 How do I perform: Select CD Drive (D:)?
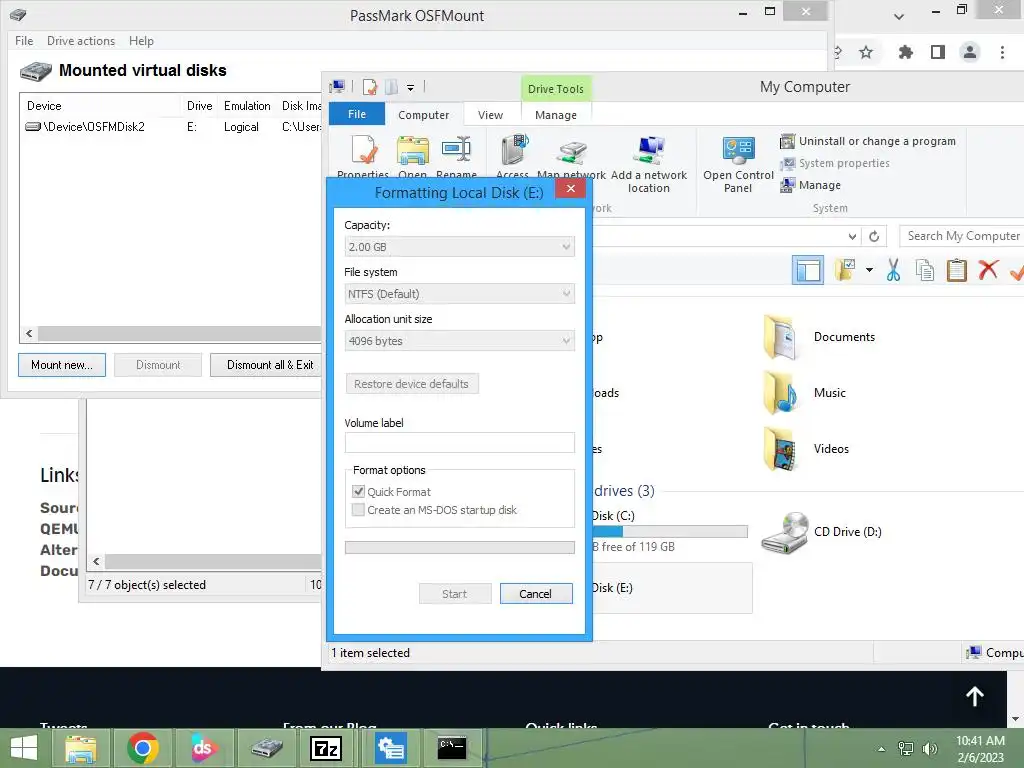[x=822, y=532]
